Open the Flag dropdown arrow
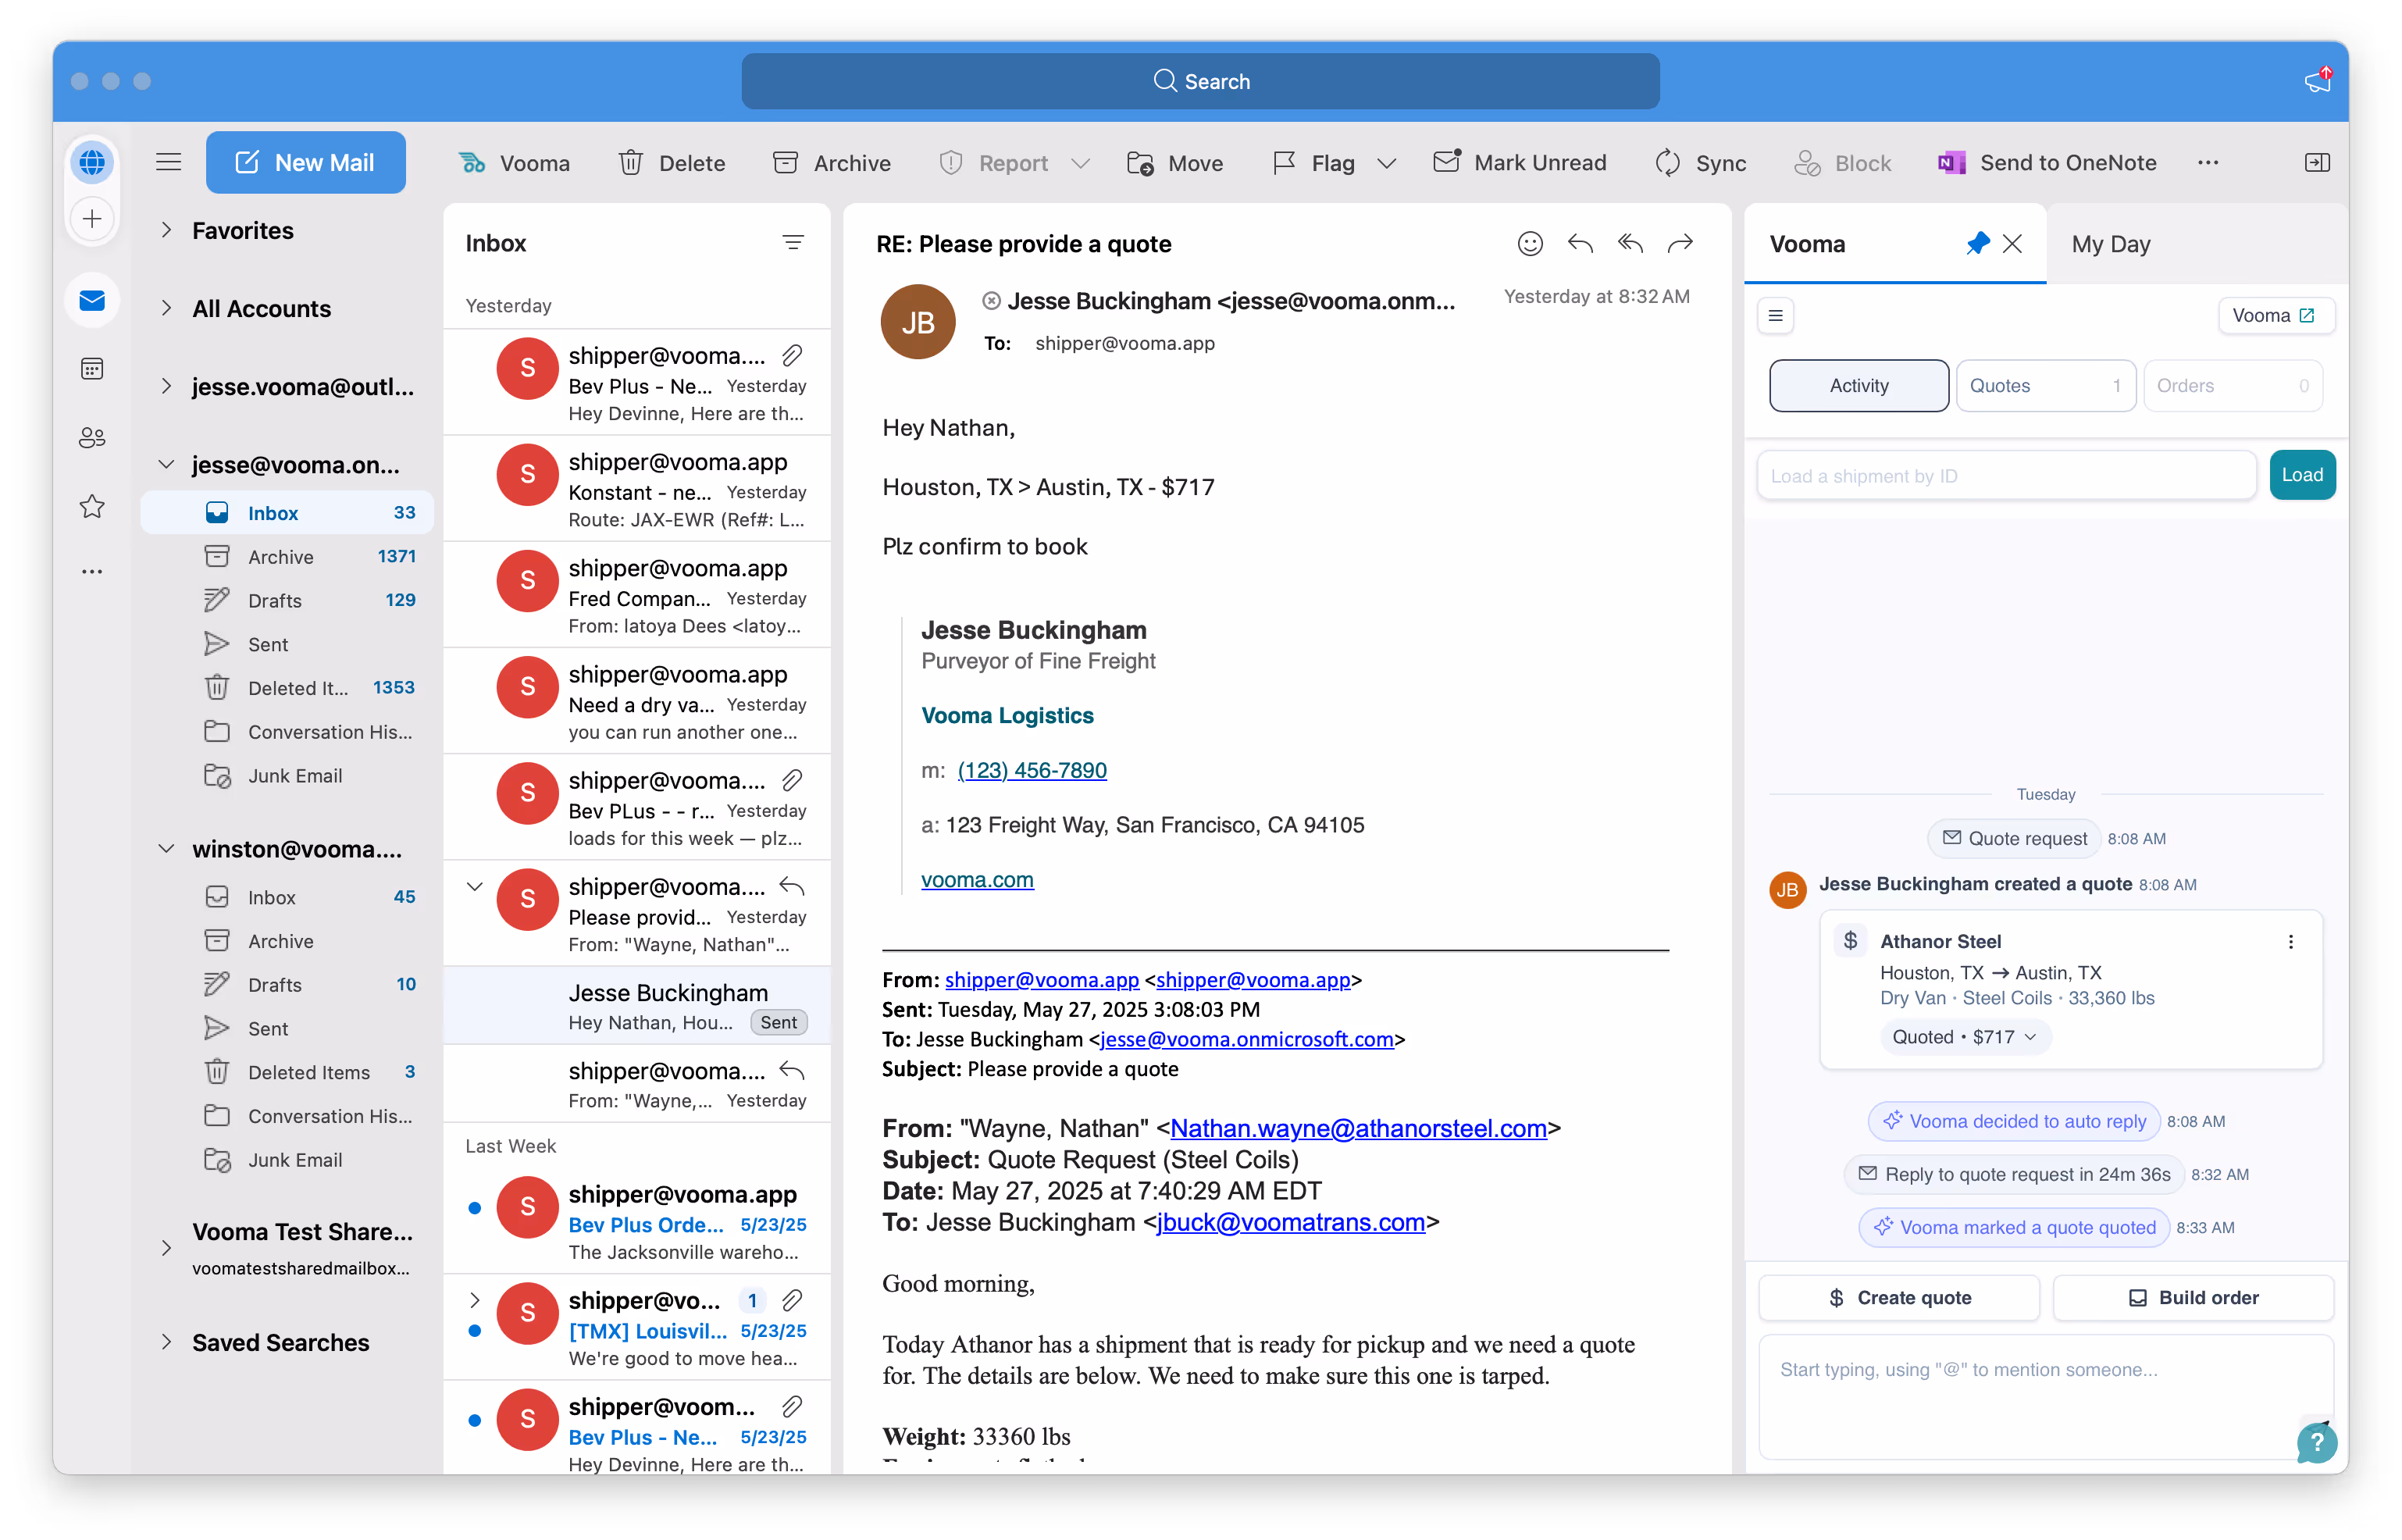The image size is (2402, 1540). (x=1386, y=163)
